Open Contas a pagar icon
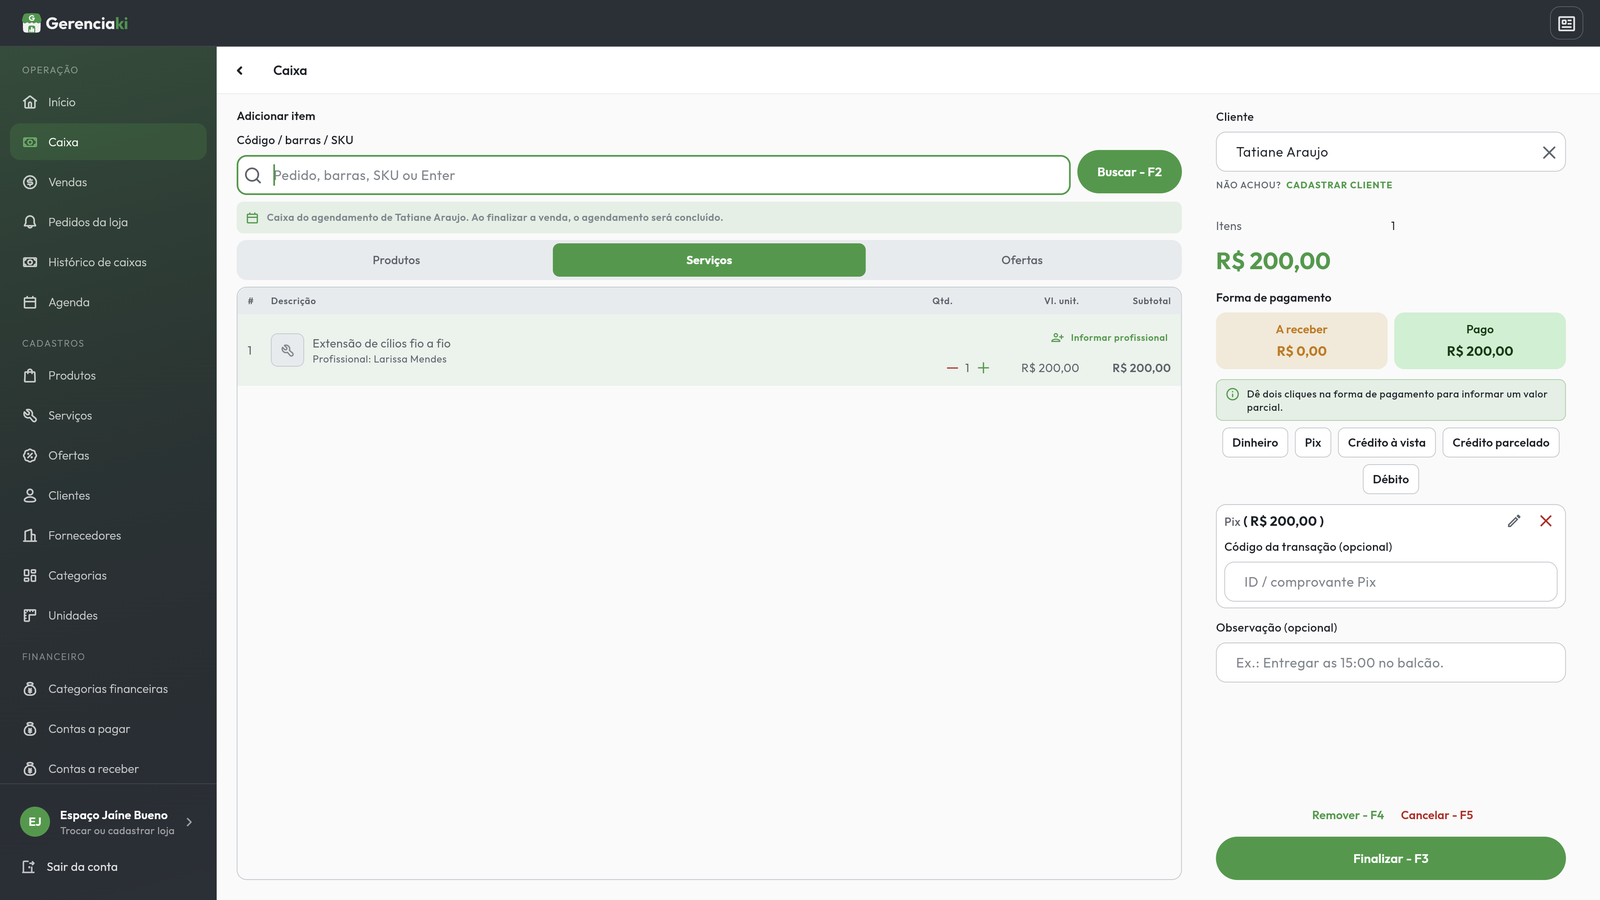 [x=30, y=729]
